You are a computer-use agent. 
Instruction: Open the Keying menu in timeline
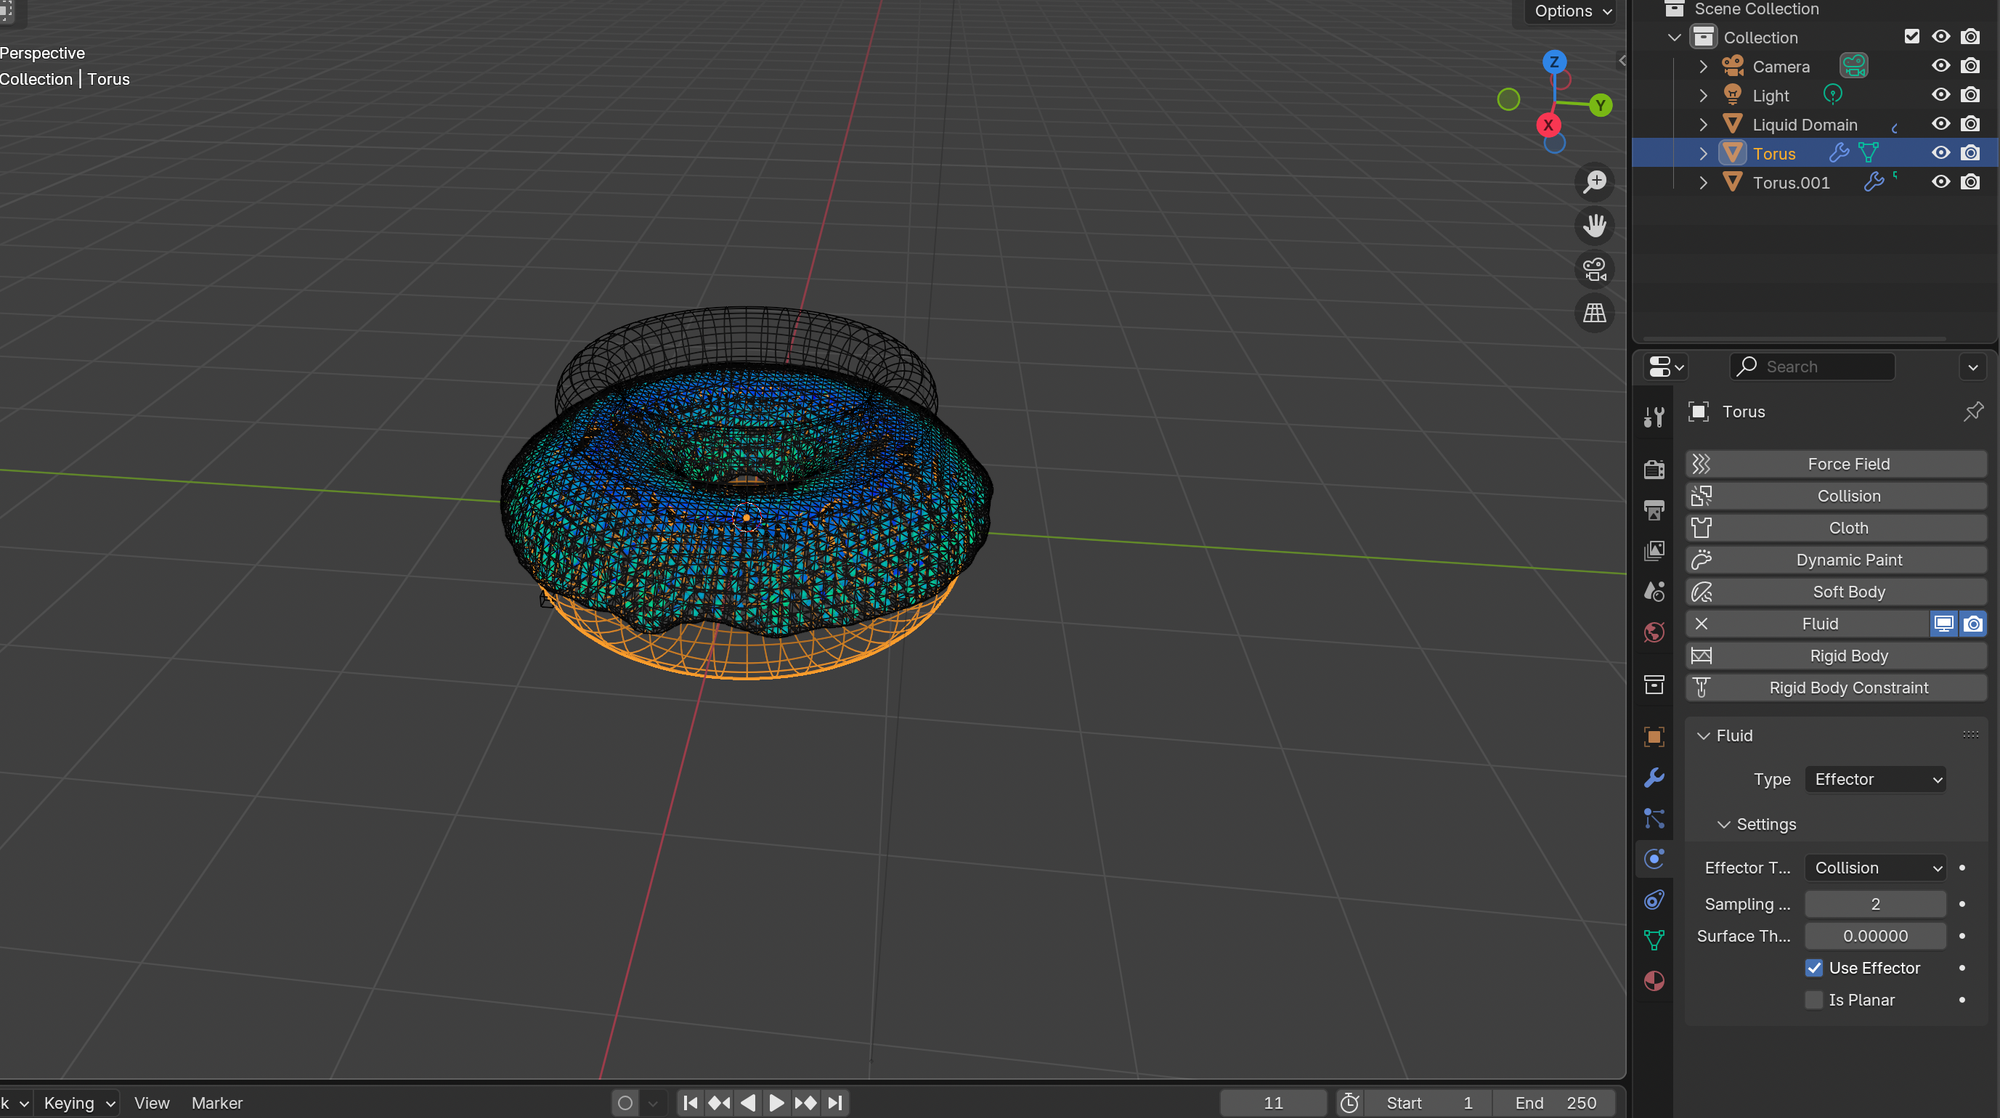pos(79,1103)
